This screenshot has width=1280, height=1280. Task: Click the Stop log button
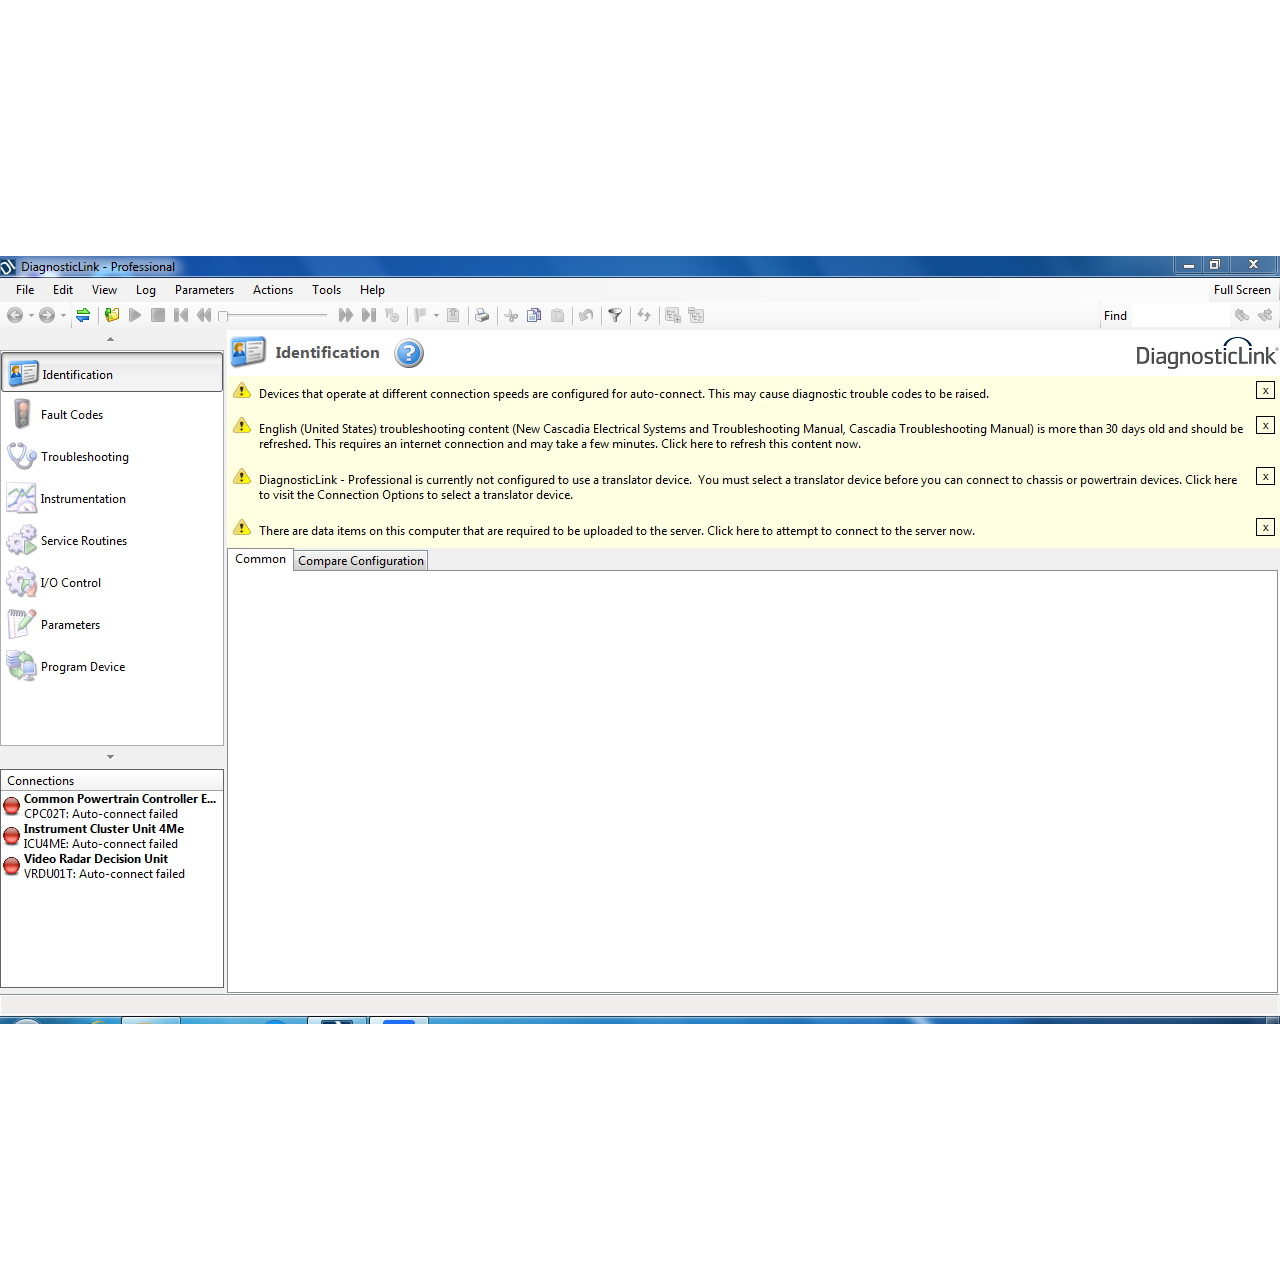(158, 315)
